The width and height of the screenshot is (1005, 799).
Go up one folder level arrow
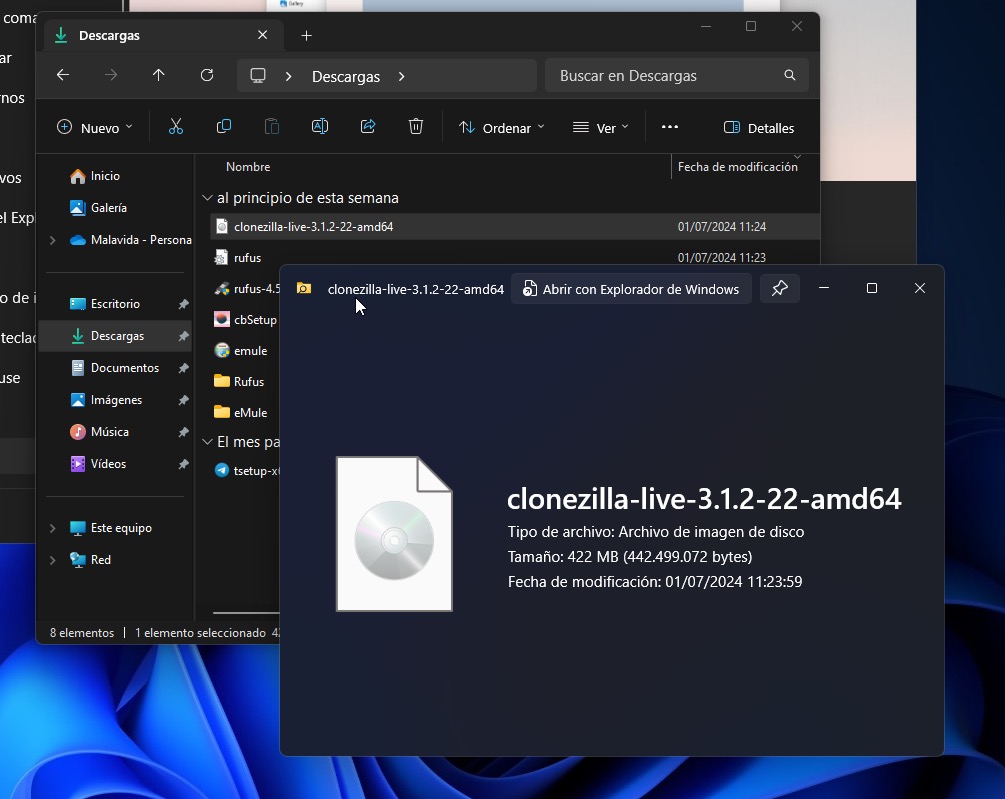coord(159,75)
